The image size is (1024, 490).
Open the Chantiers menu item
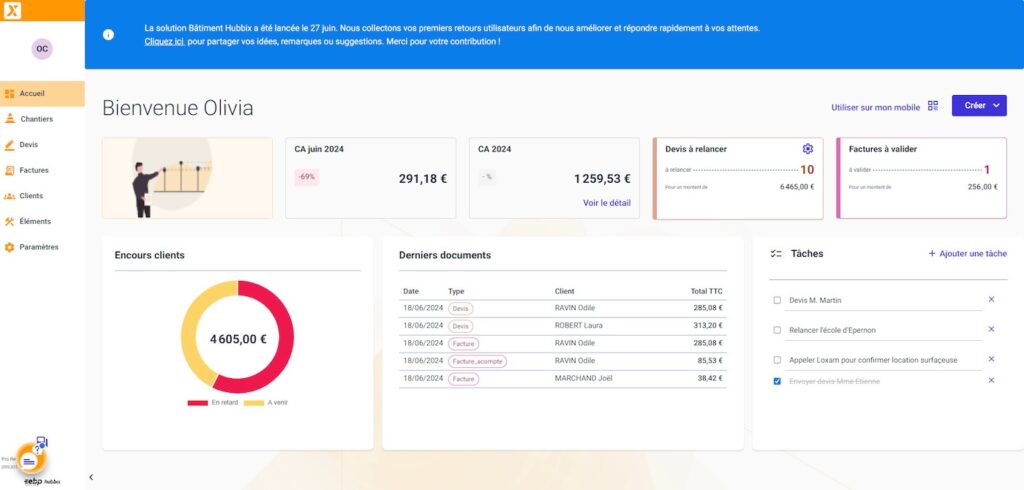click(36, 119)
